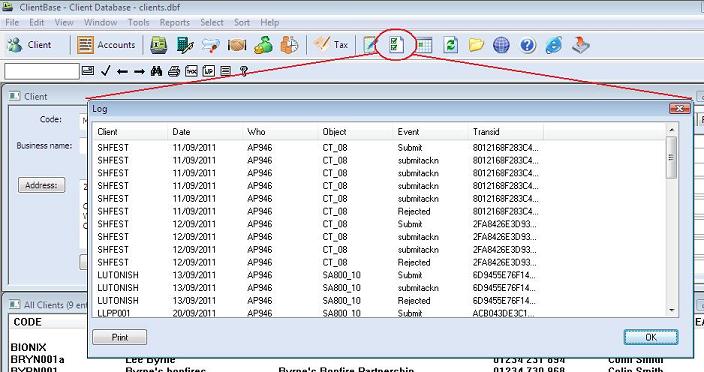Open the Log checklist icon circled in red
704x372 pixels.
[396, 45]
